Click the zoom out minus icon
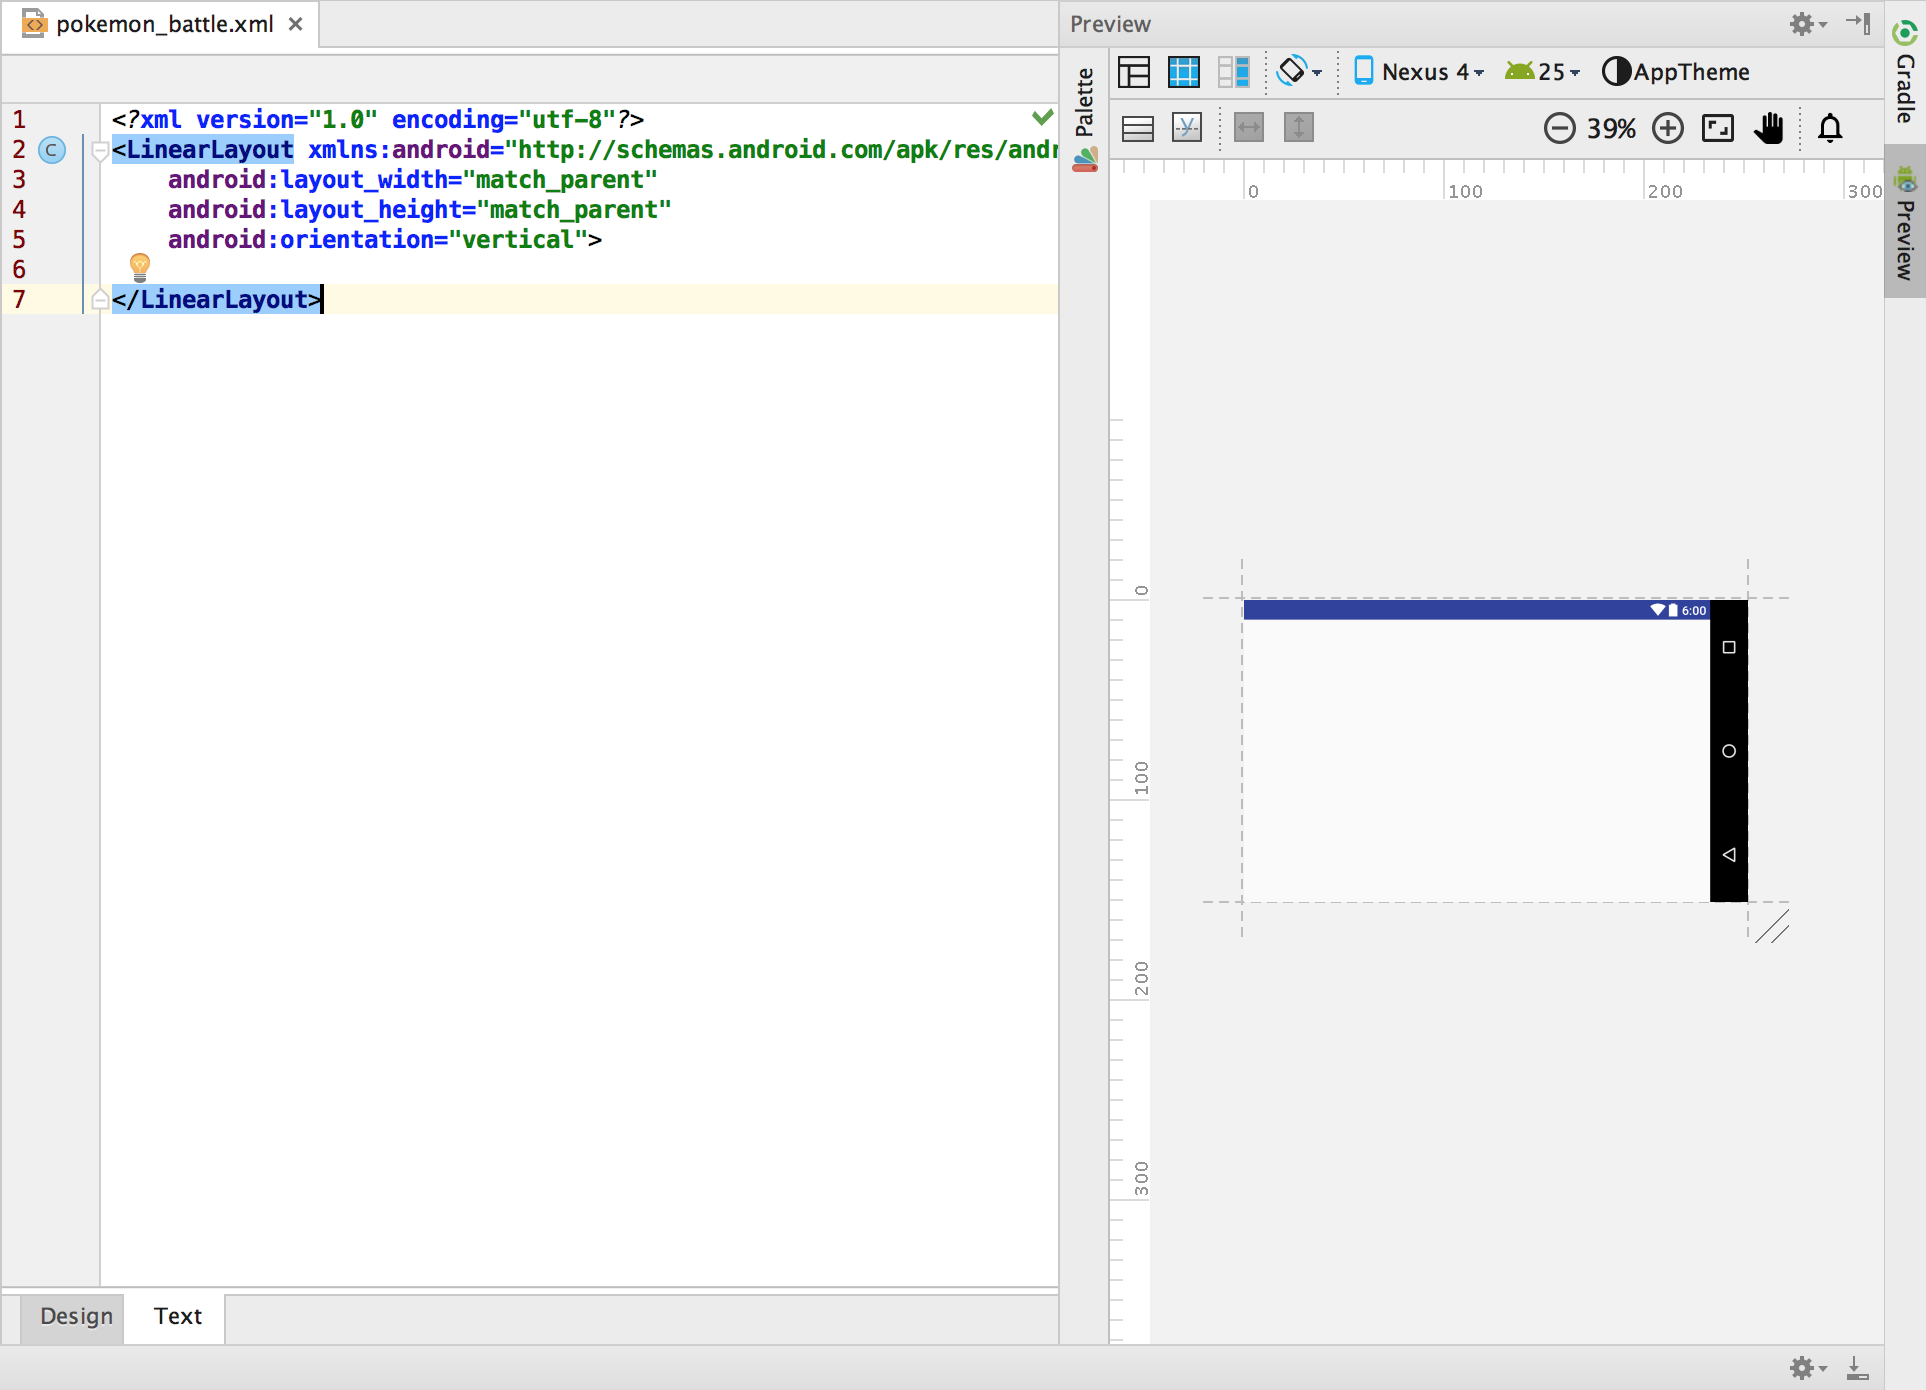 tap(1559, 128)
